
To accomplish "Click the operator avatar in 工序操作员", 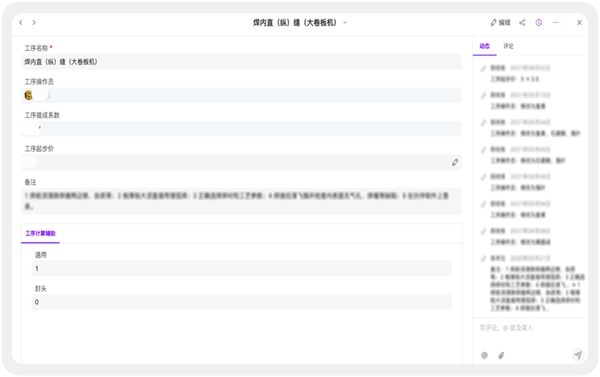I will [28, 95].
